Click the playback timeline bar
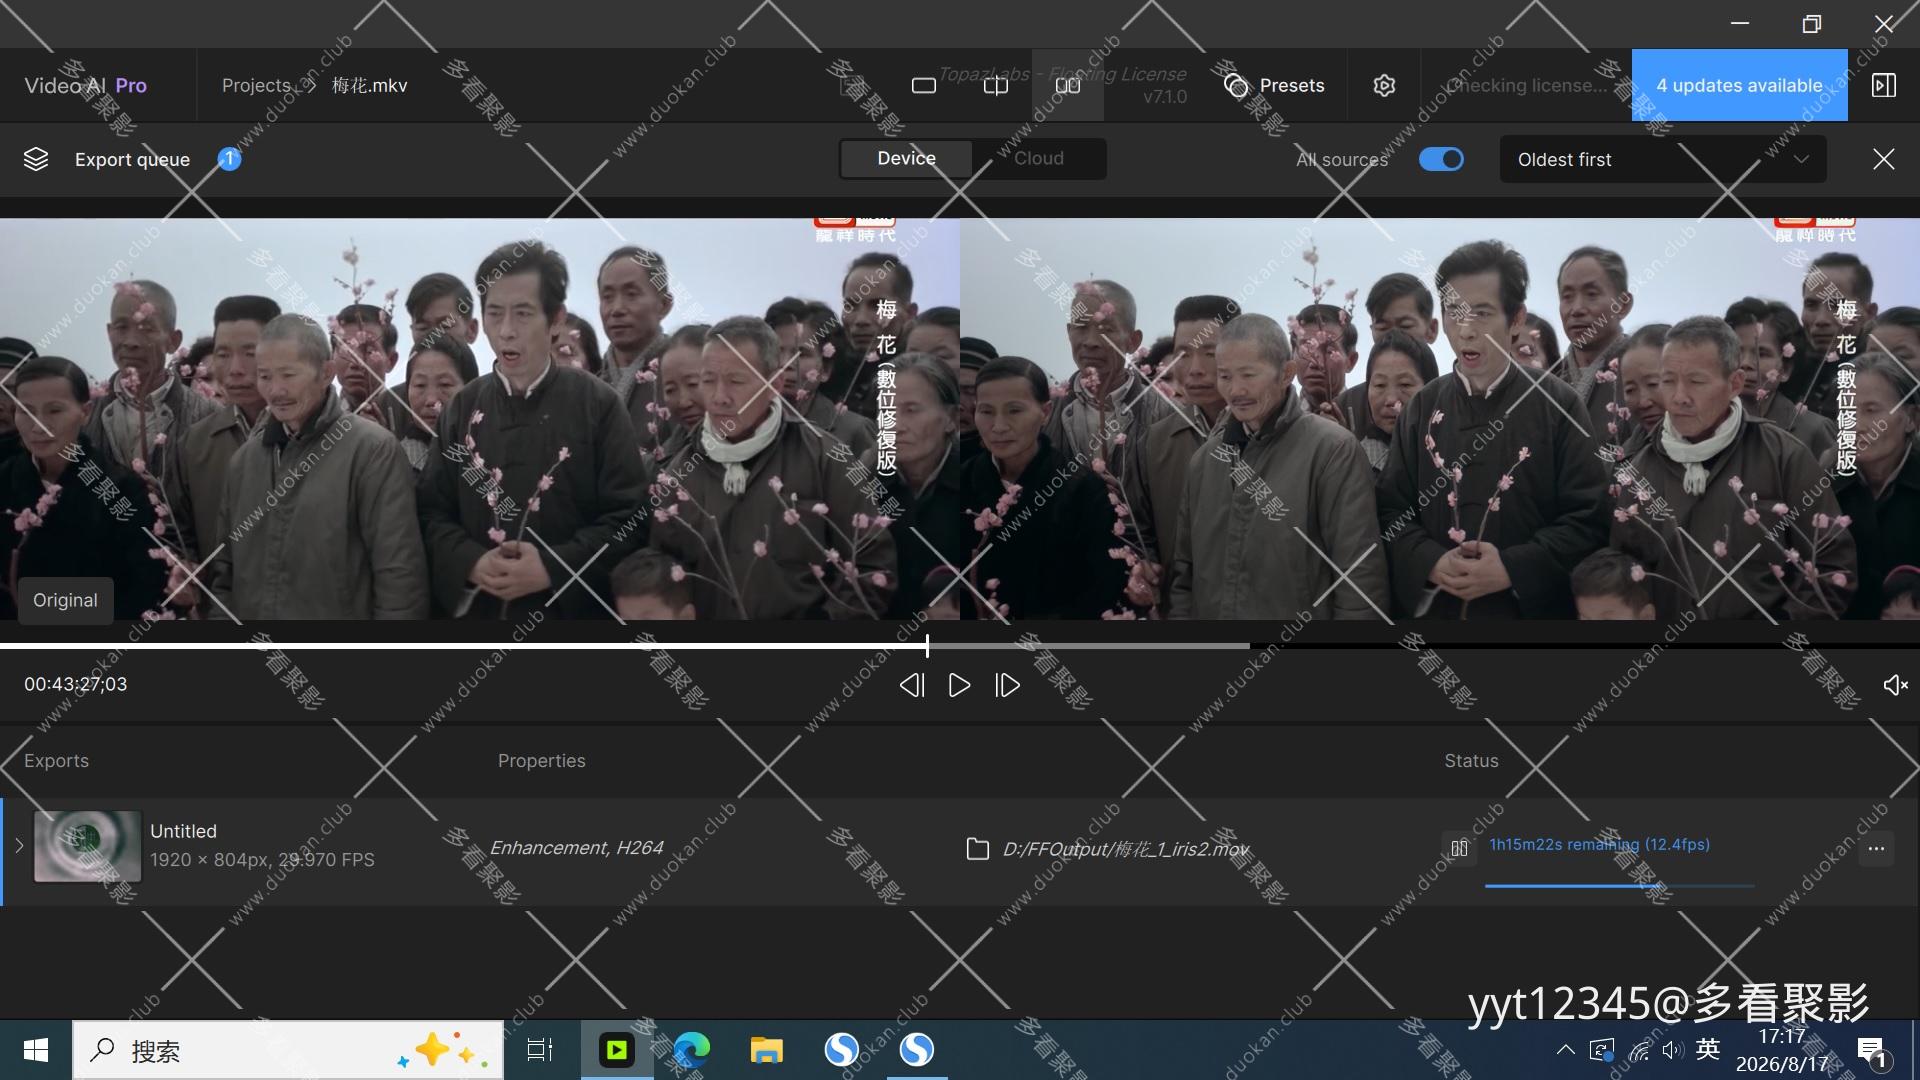The image size is (1920, 1080). 960,646
